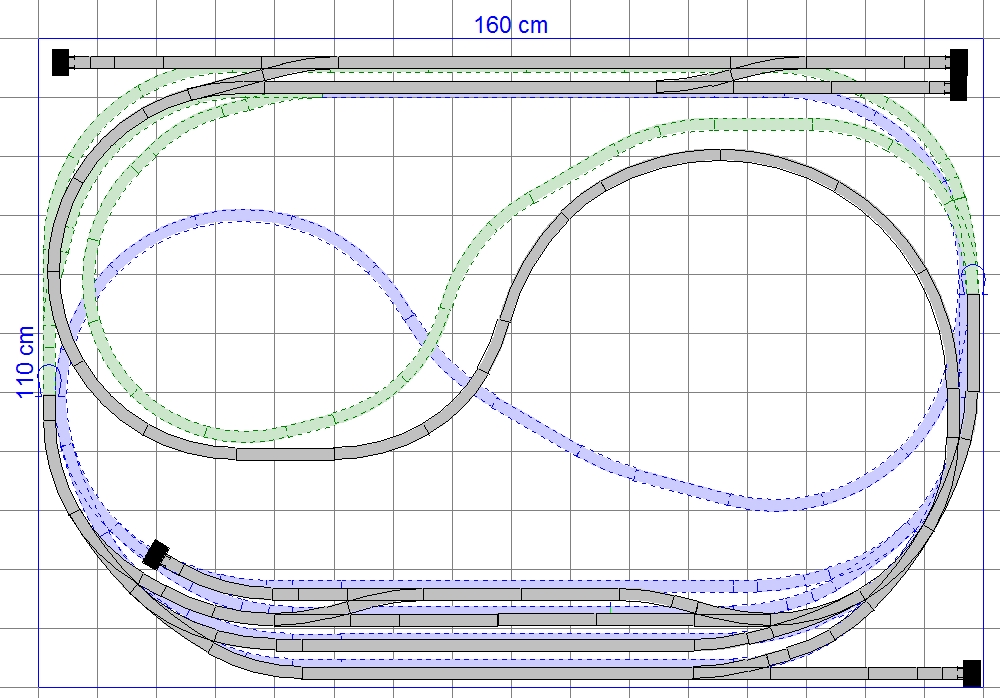Click the top of the large gray loop

718,155
